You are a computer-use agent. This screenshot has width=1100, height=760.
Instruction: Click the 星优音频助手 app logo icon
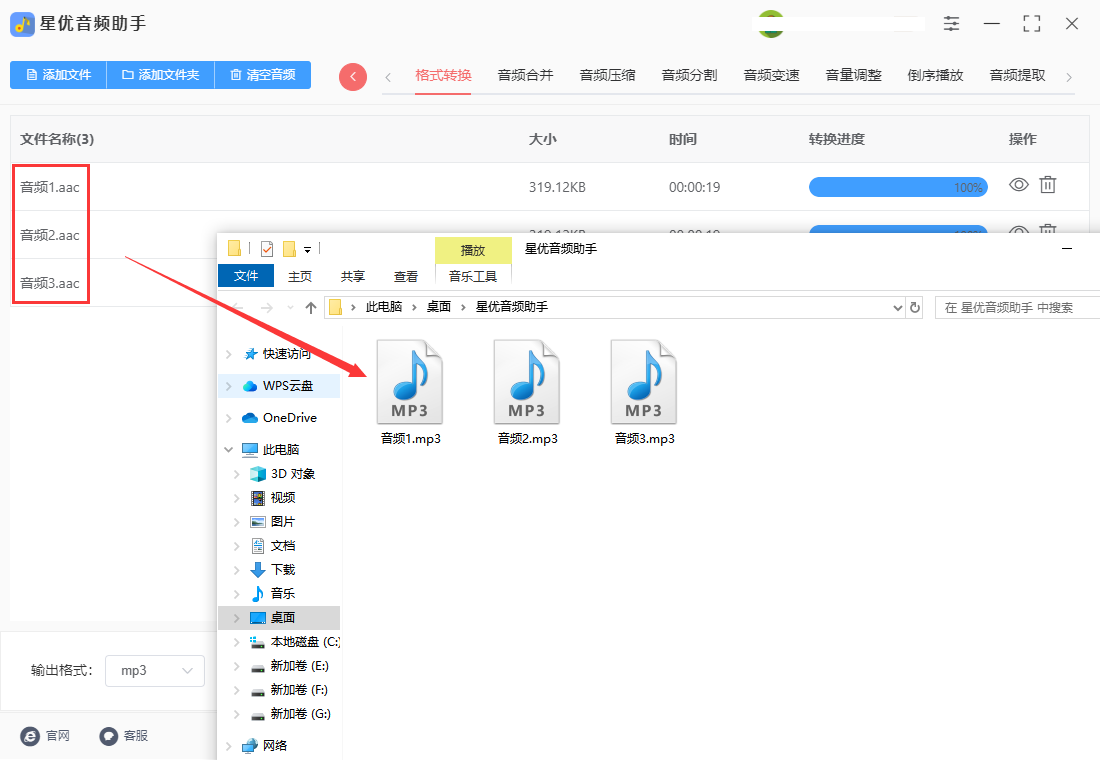(22, 25)
